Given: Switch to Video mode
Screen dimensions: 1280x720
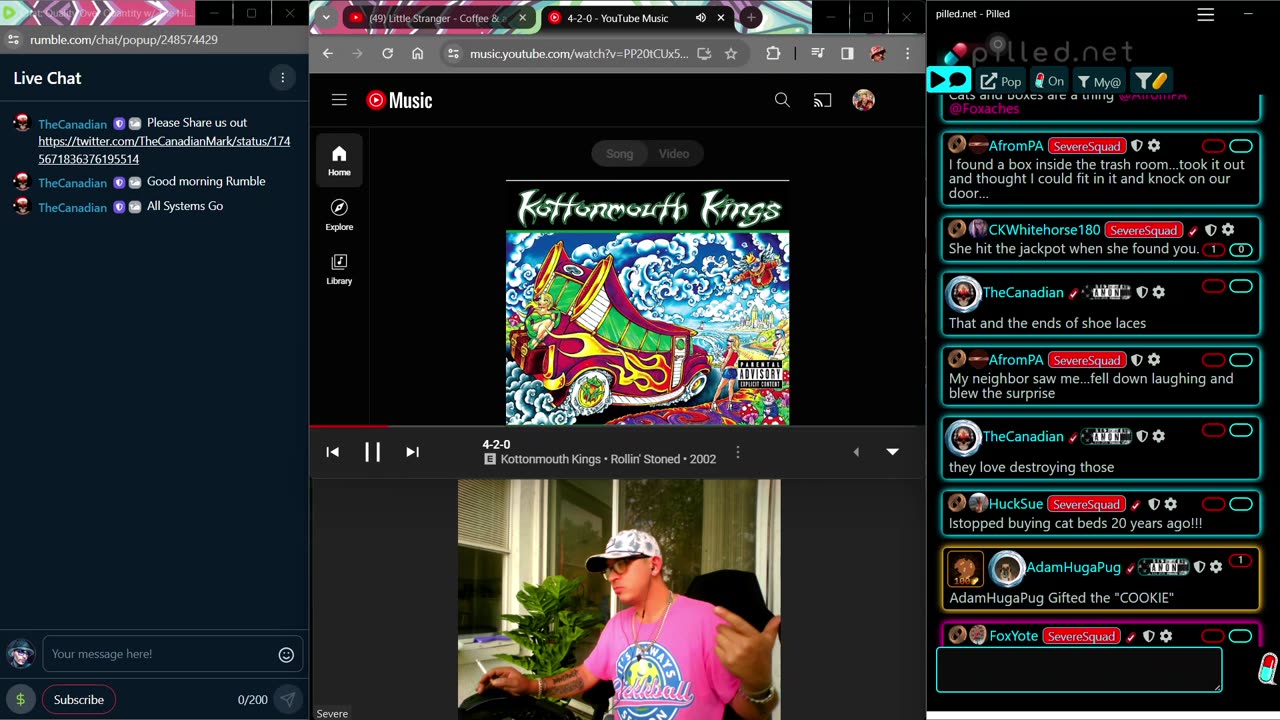Looking at the screenshot, I should coord(673,153).
